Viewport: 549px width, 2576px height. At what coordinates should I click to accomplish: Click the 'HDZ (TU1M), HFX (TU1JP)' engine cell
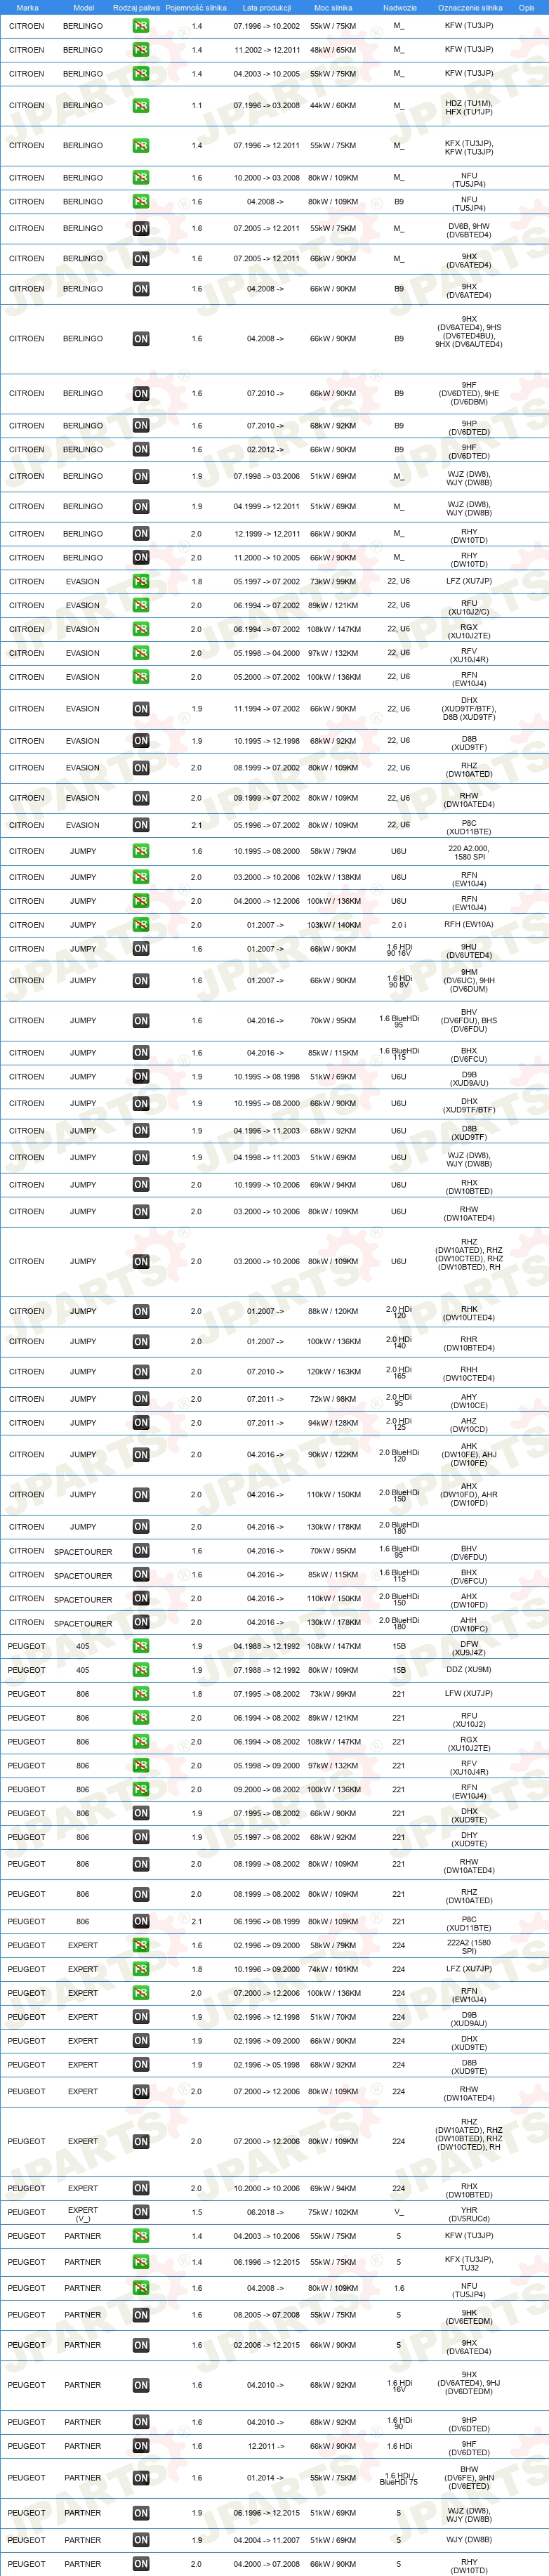[x=469, y=107]
